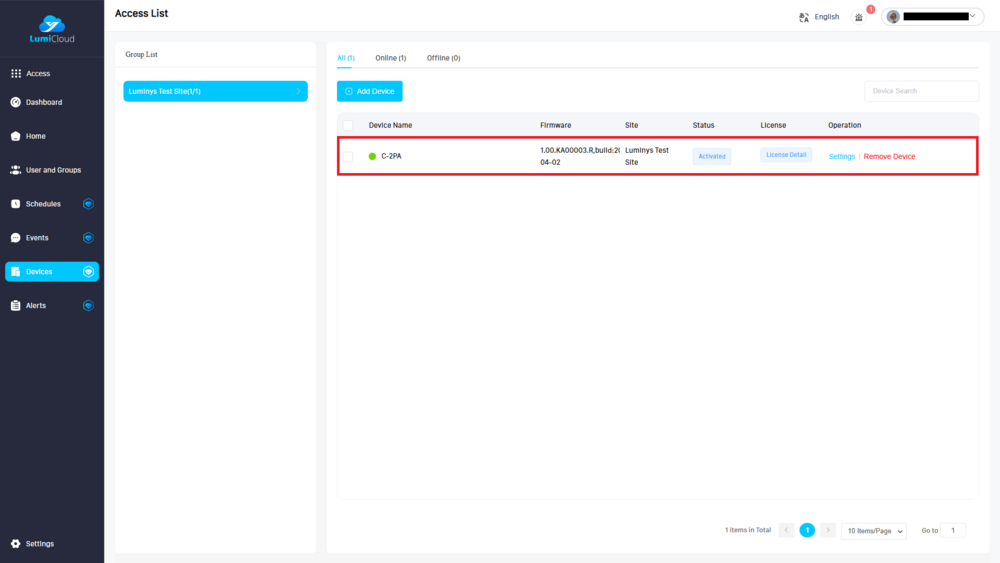
Task: Open notifications bell with red badge
Action: pyautogui.click(x=858, y=17)
